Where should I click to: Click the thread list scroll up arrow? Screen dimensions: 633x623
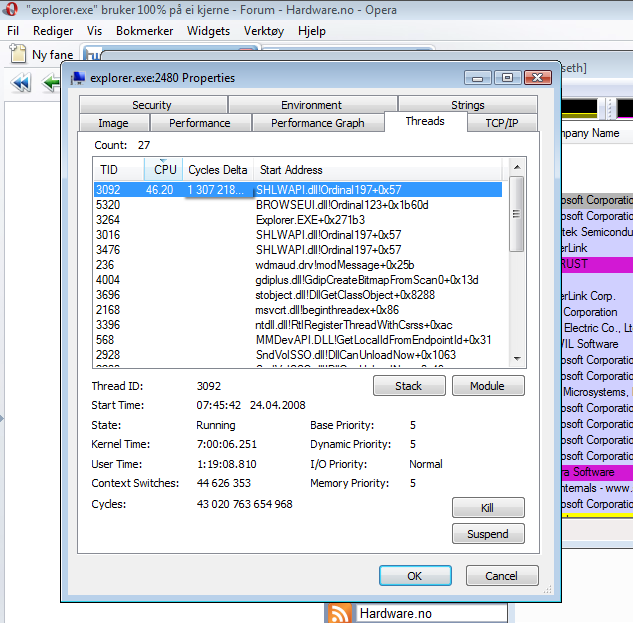[517, 167]
